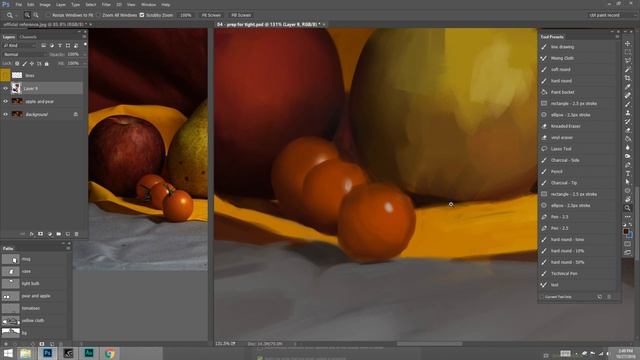Screen dimensions: 640x360
Task: Switch to official reference.jpg document tab
Action: click(45, 24)
